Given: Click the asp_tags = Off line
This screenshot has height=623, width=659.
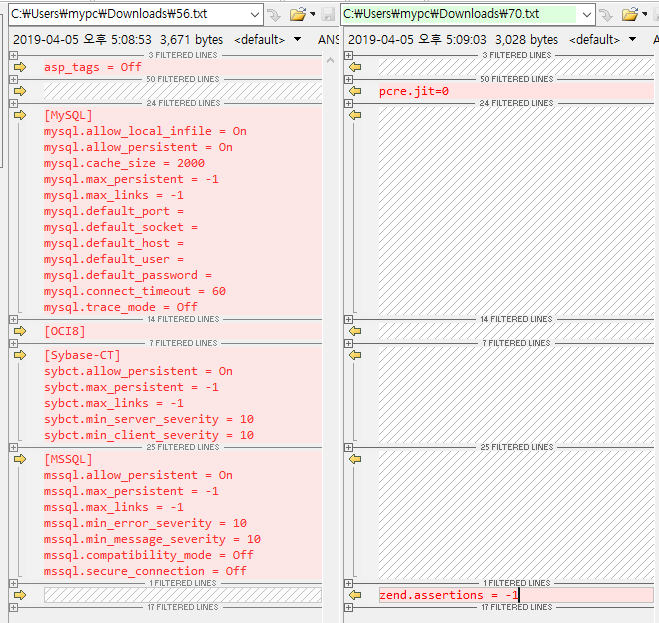Looking at the screenshot, I should point(92,67).
